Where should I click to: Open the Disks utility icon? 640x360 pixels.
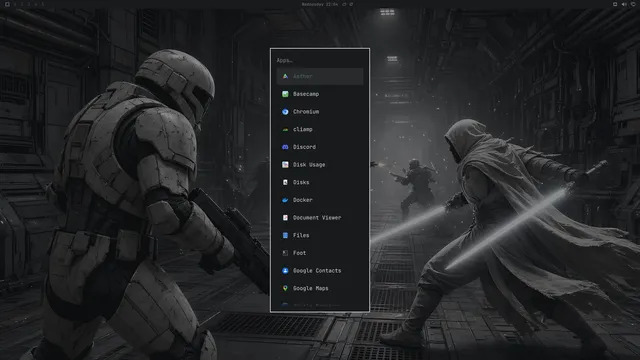[285, 182]
